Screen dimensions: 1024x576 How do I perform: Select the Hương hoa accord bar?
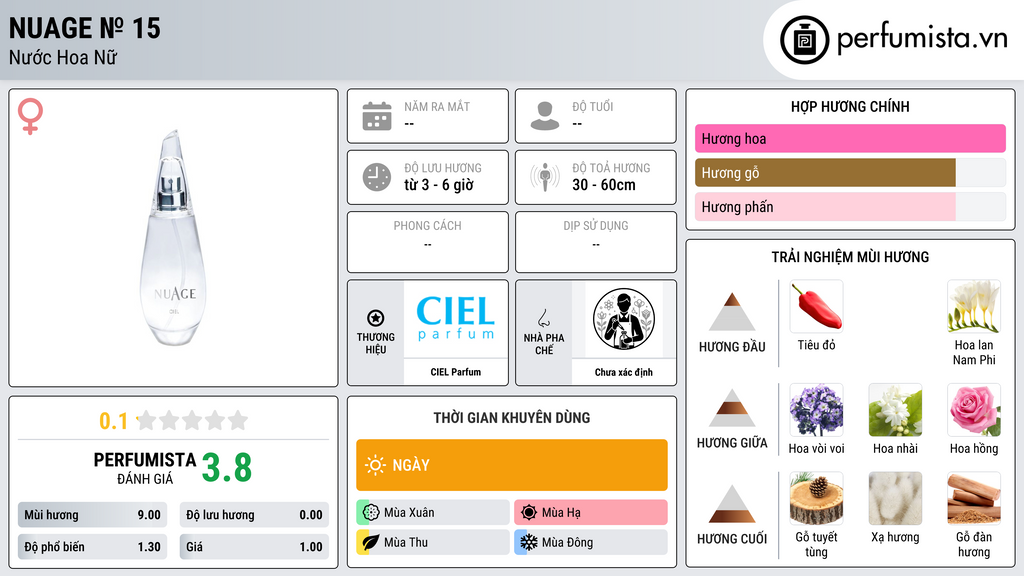pos(850,138)
